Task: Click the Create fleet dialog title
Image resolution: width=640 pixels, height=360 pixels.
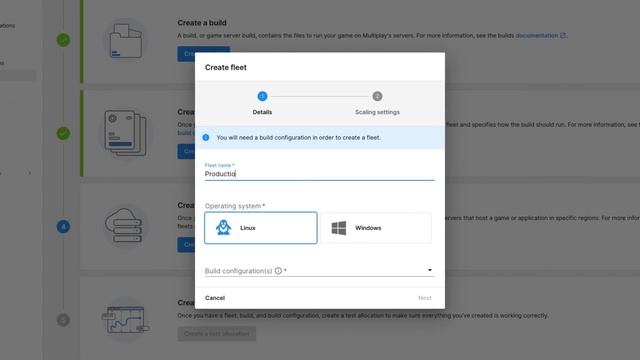Action: pos(226,67)
